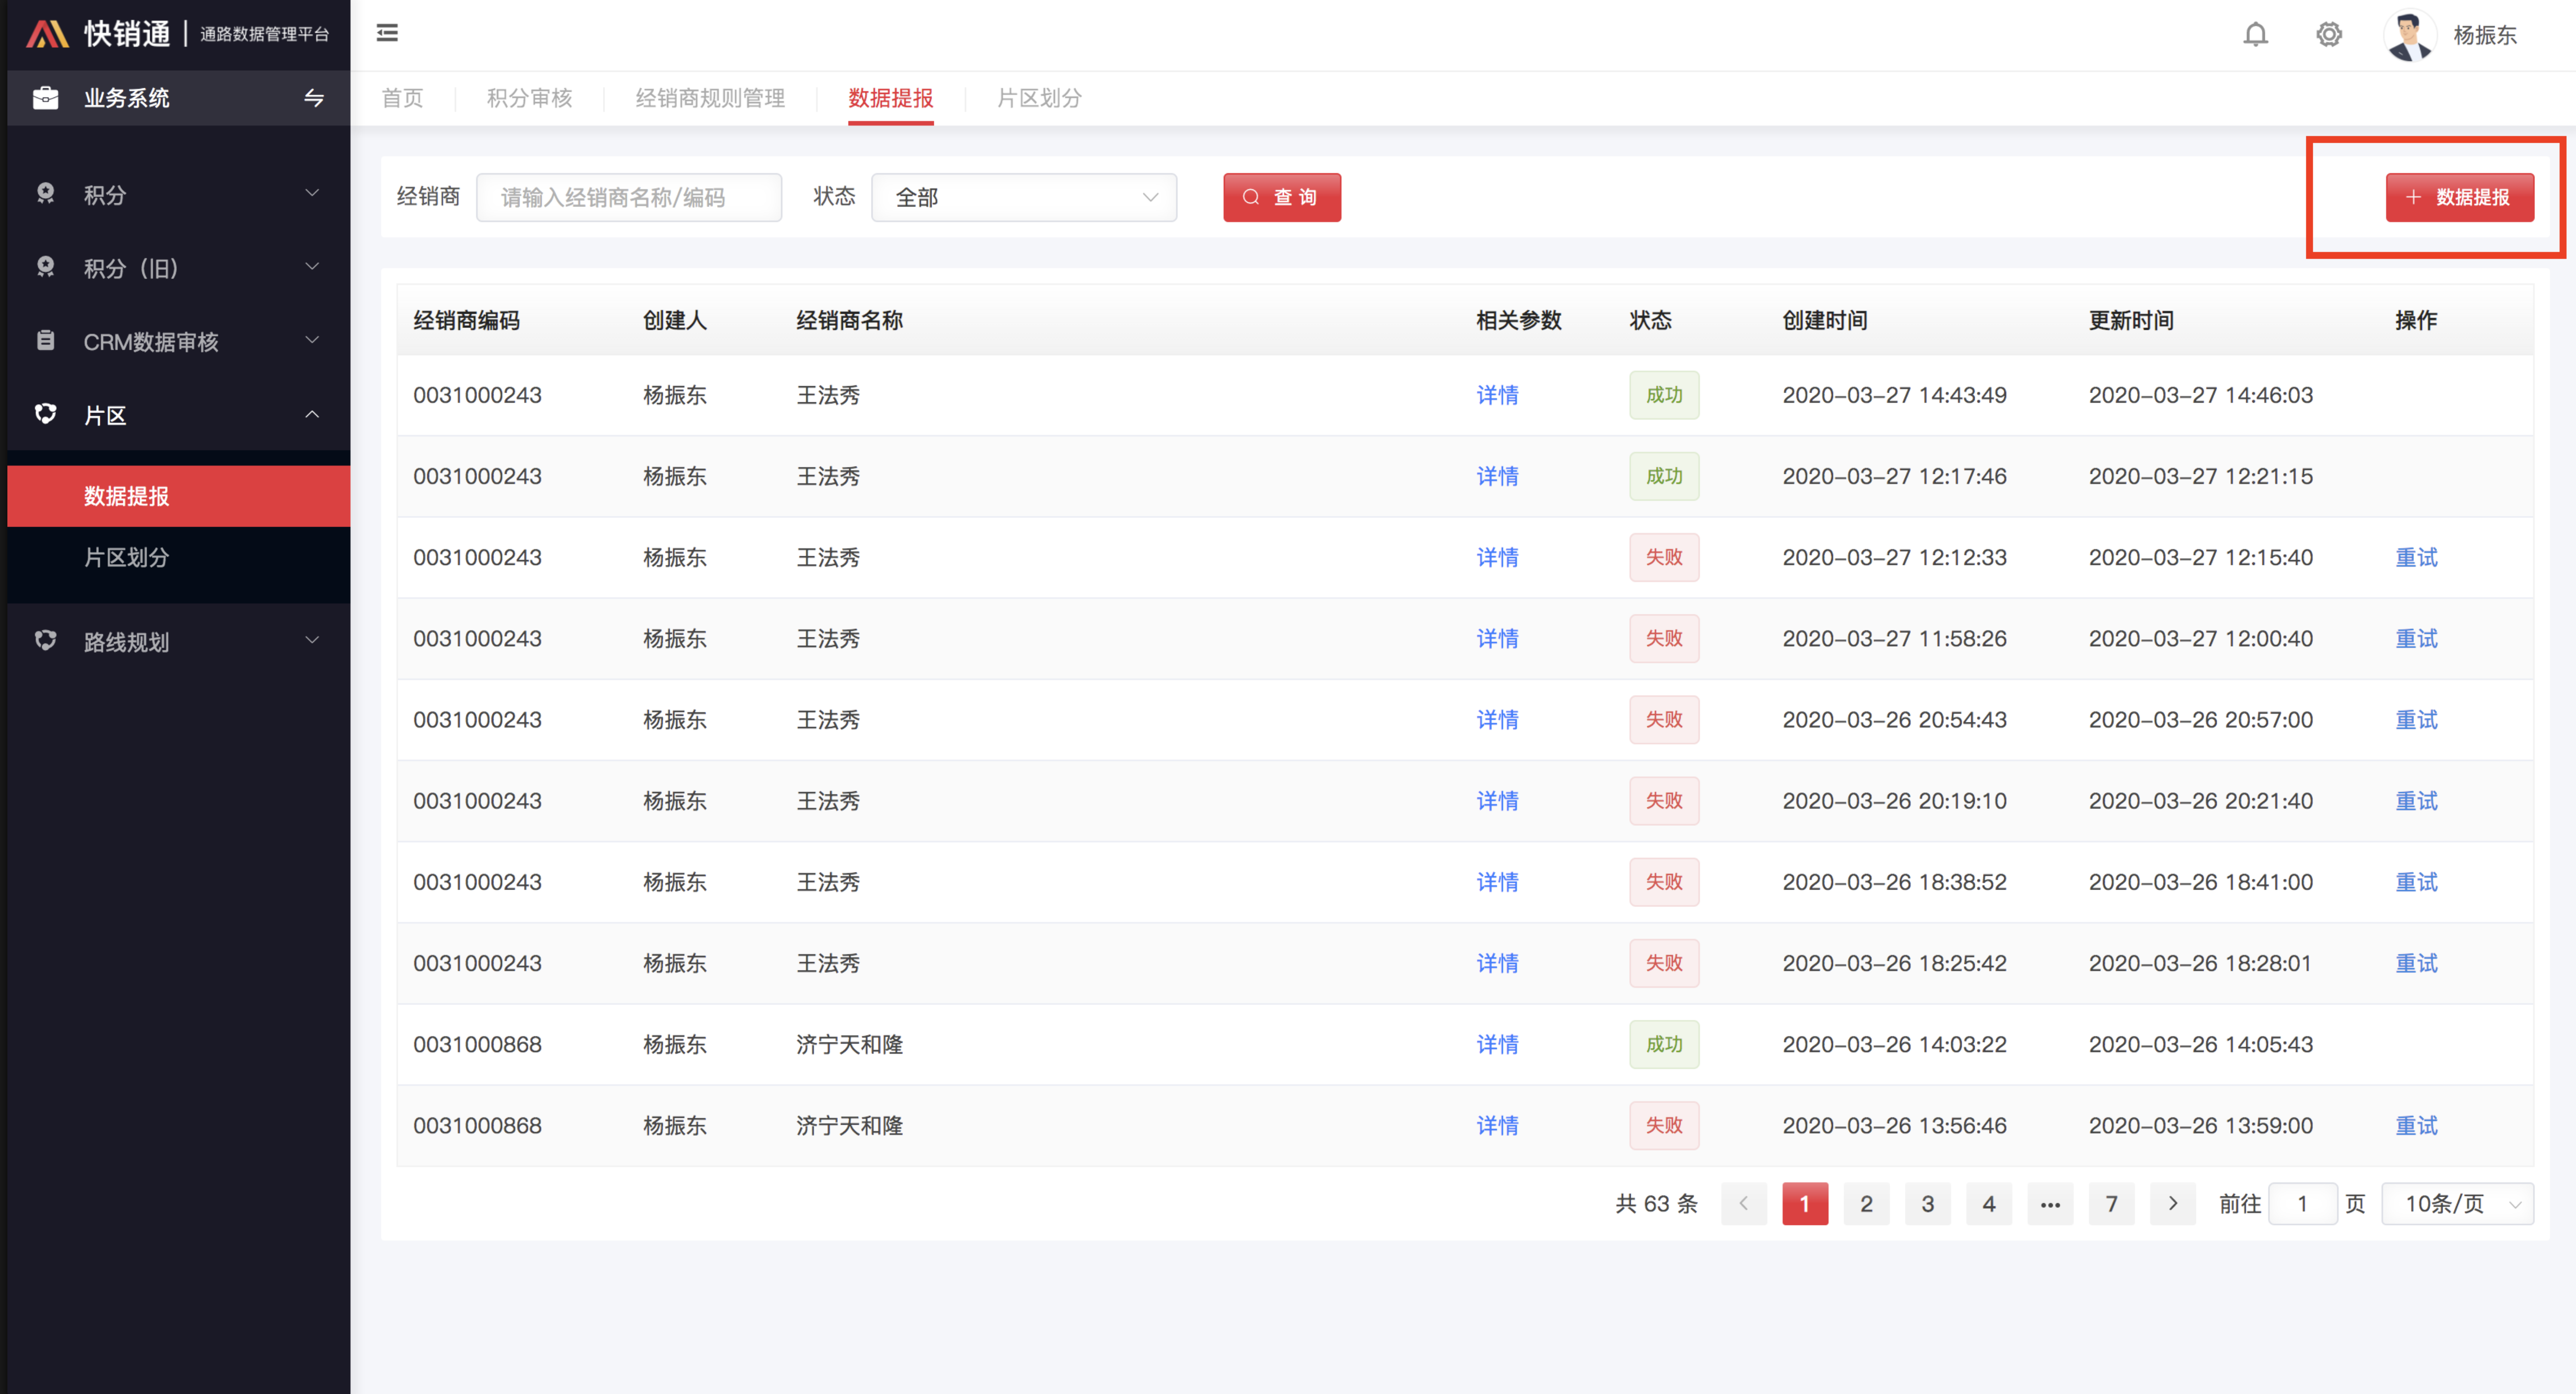The image size is (2576, 1394).
Task: Click the switch-system arrows icon beside 业务系统
Action: point(314,98)
